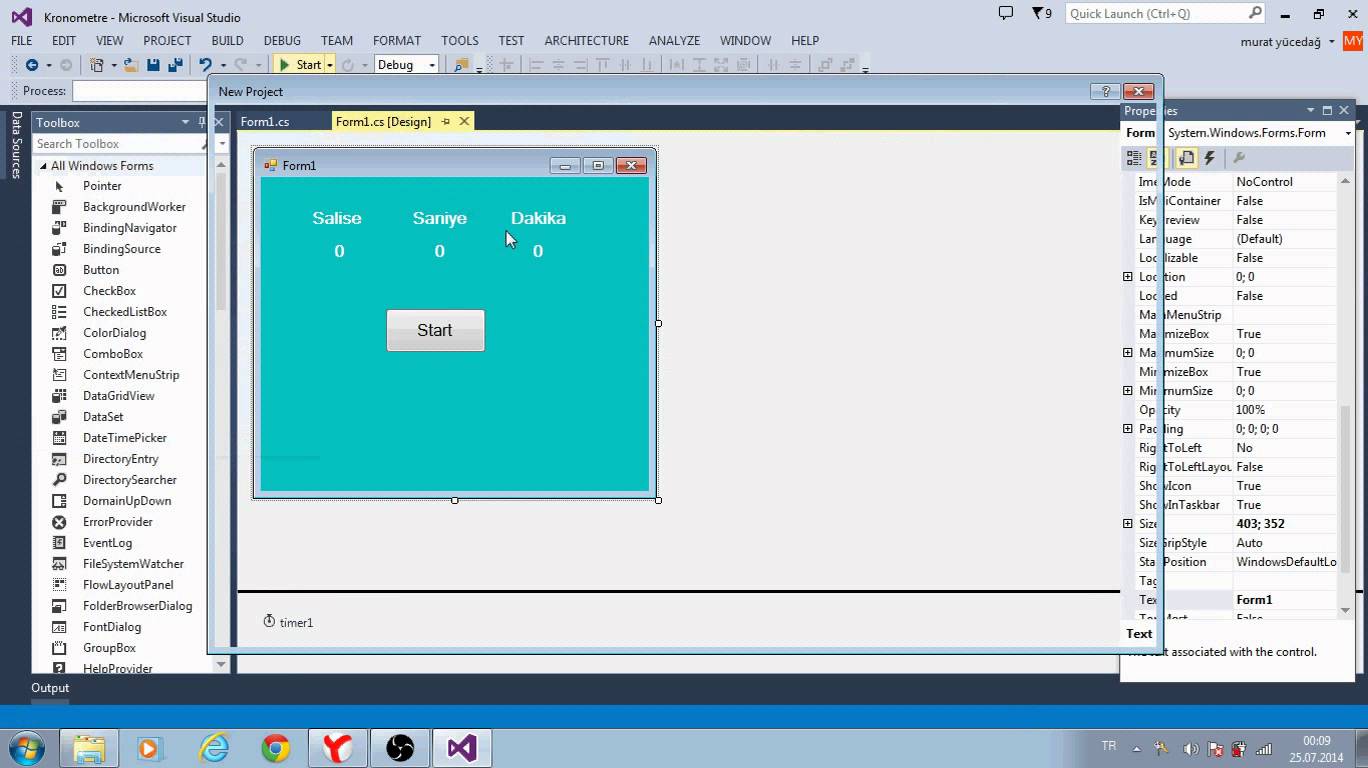Image resolution: width=1368 pixels, height=768 pixels.
Task: Click the Process combo box field
Action: 140,91
